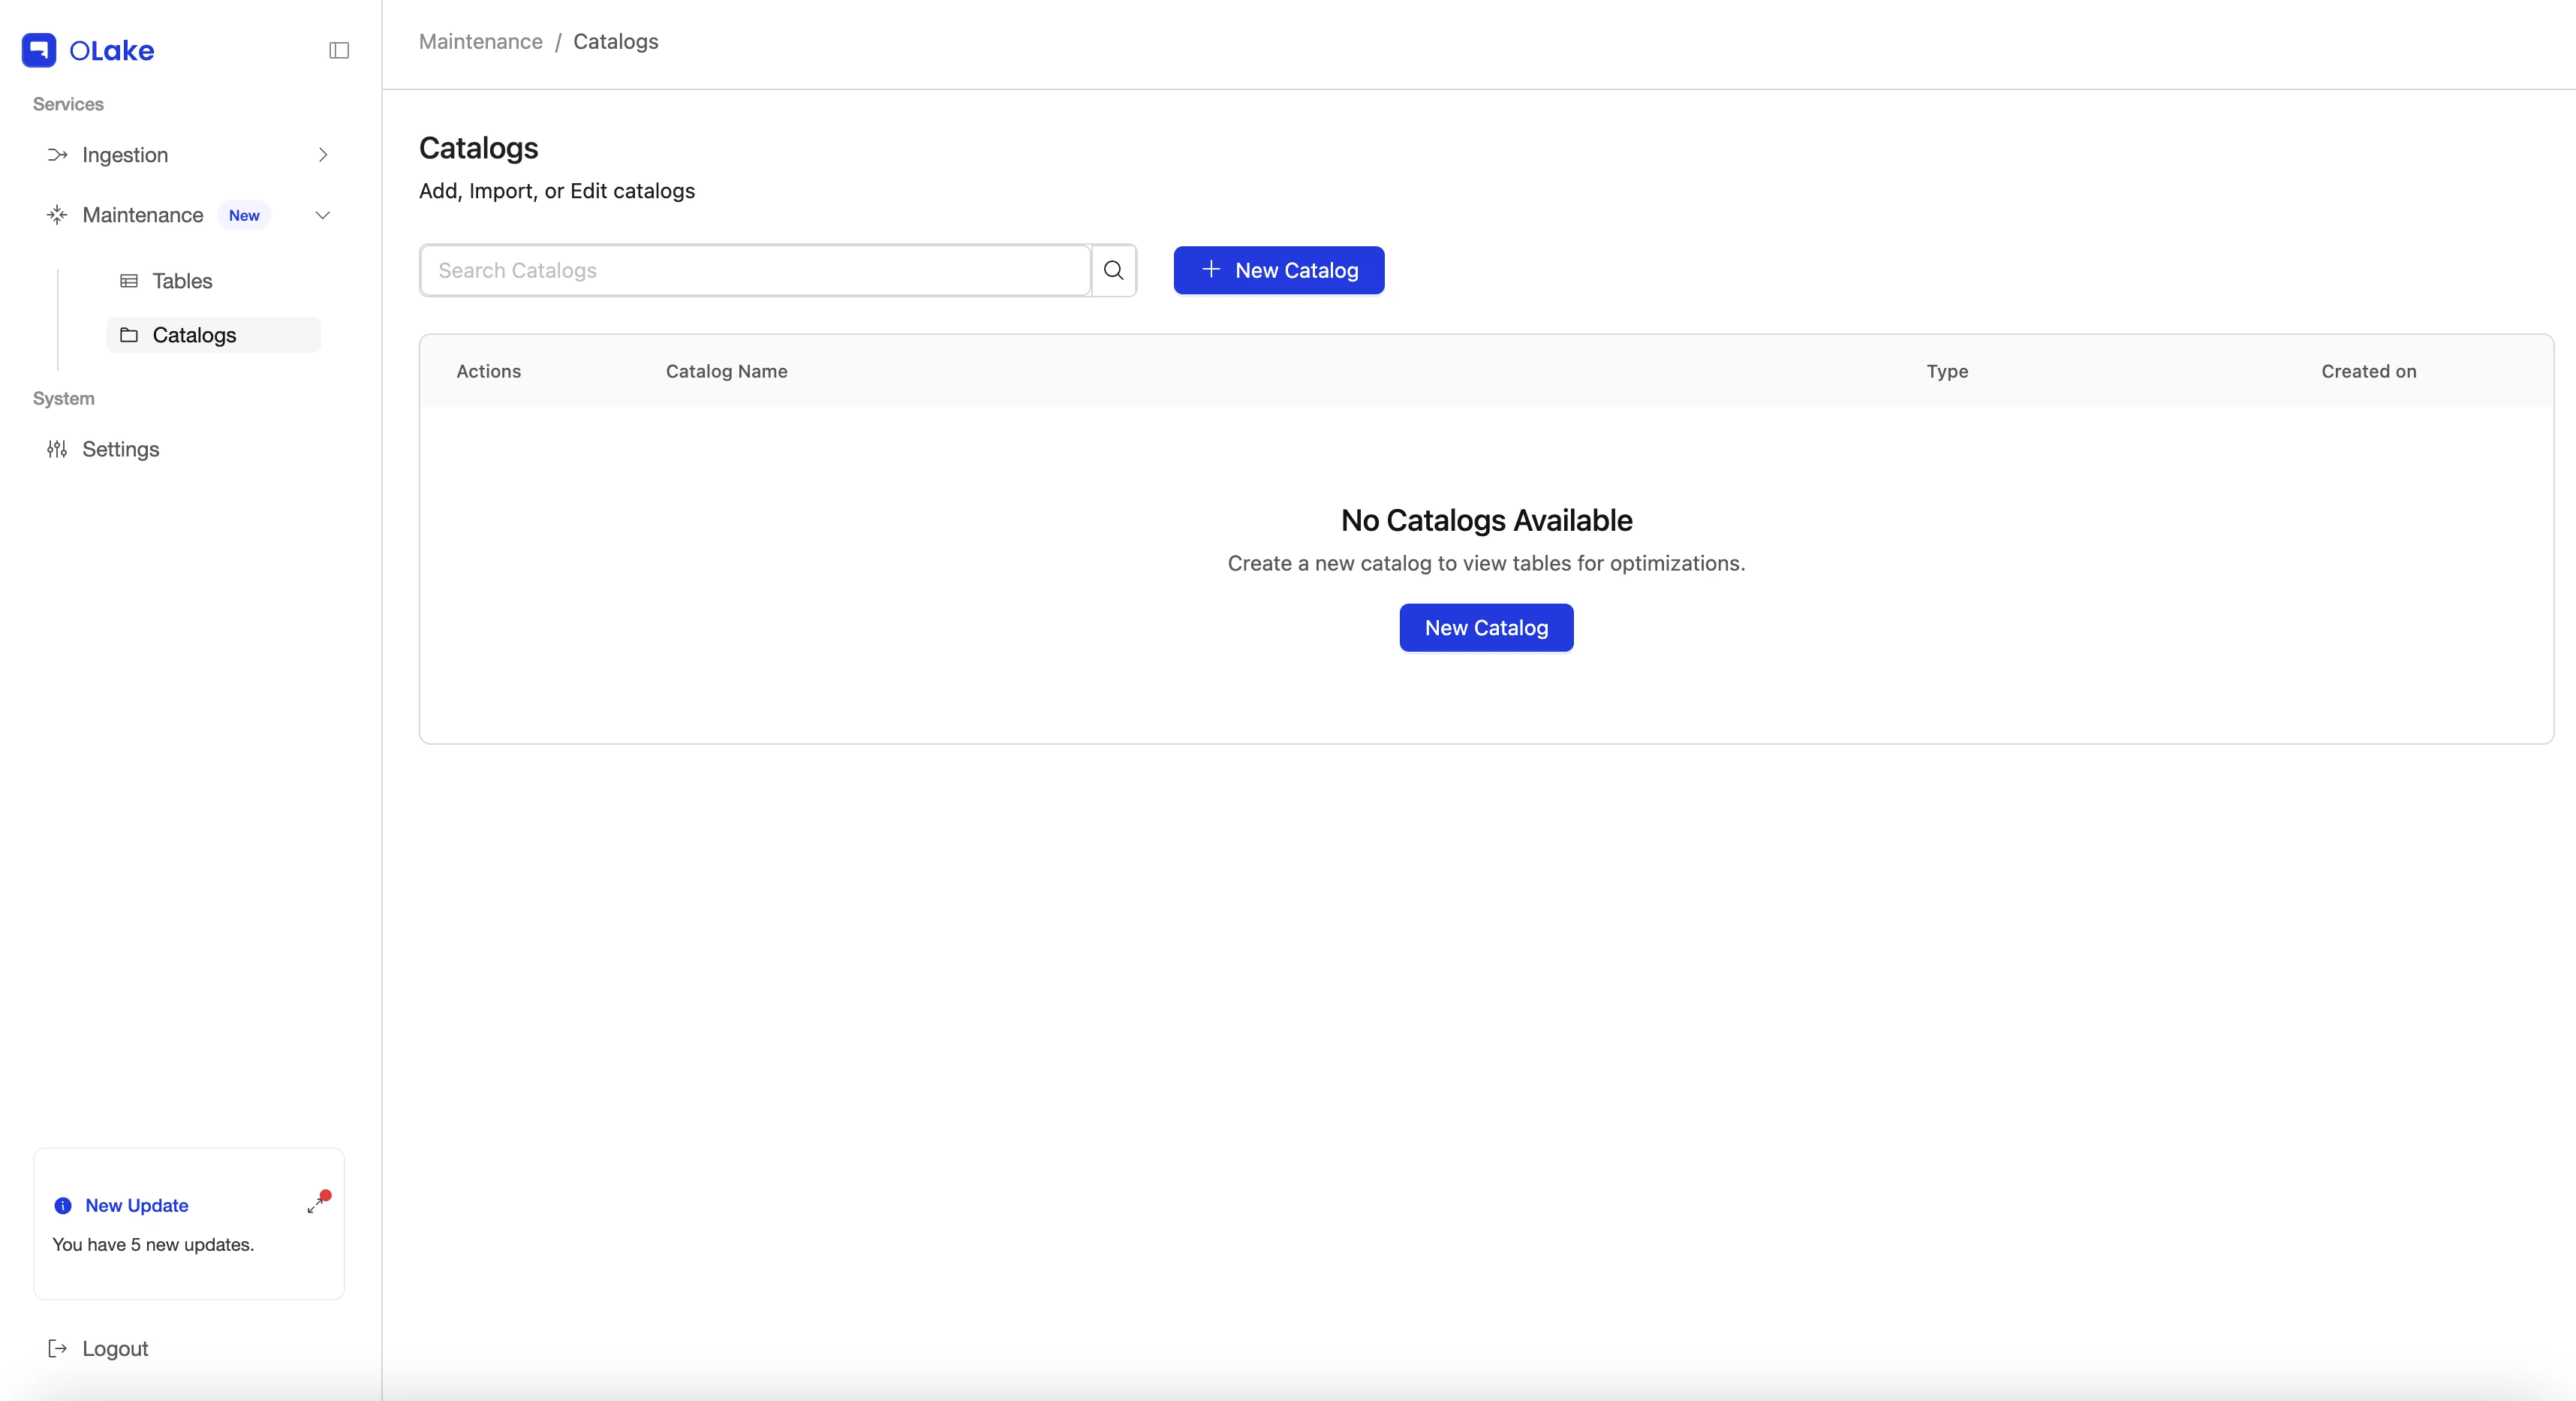Viewport: 2576px width, 1401px height.
Task: Click New Catalog in the empty state
Action: 1486,628
